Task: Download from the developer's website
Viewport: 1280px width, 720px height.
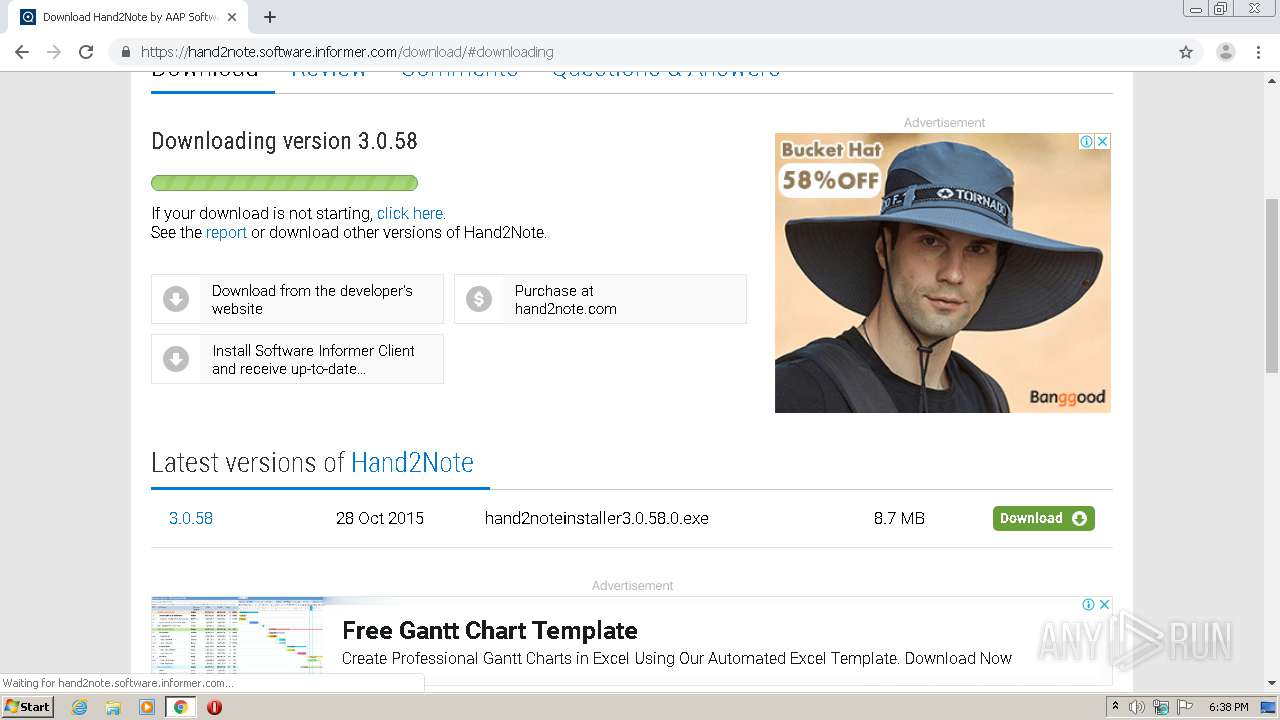Action: [297, 299]
